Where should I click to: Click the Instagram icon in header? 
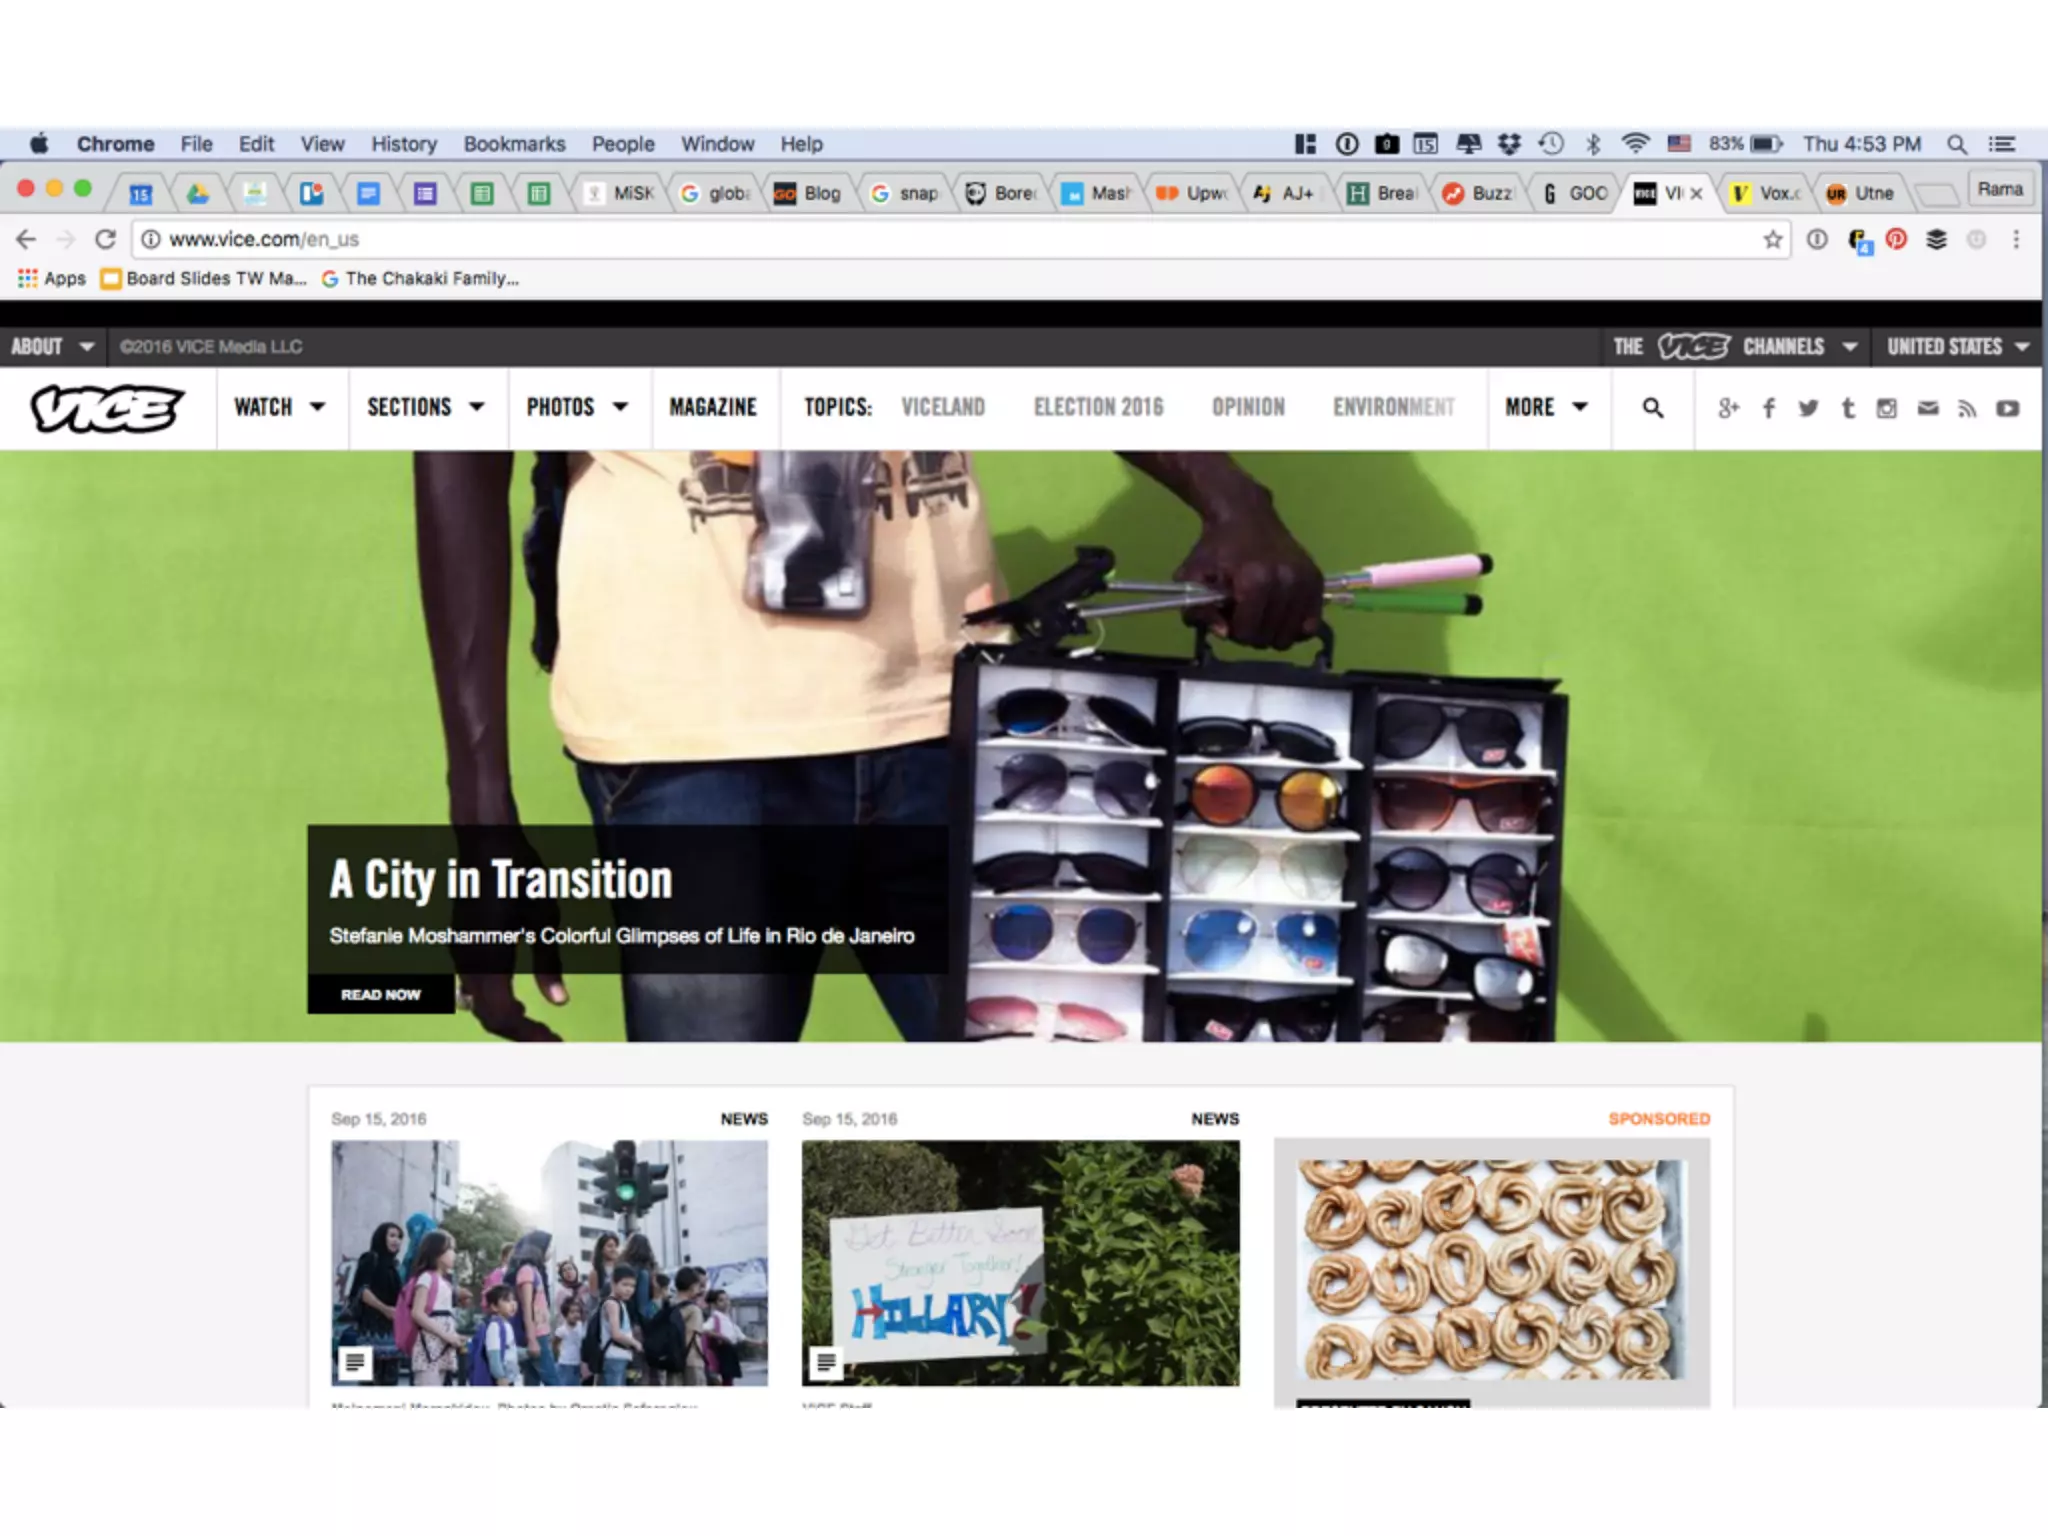tap(1887, 408)
